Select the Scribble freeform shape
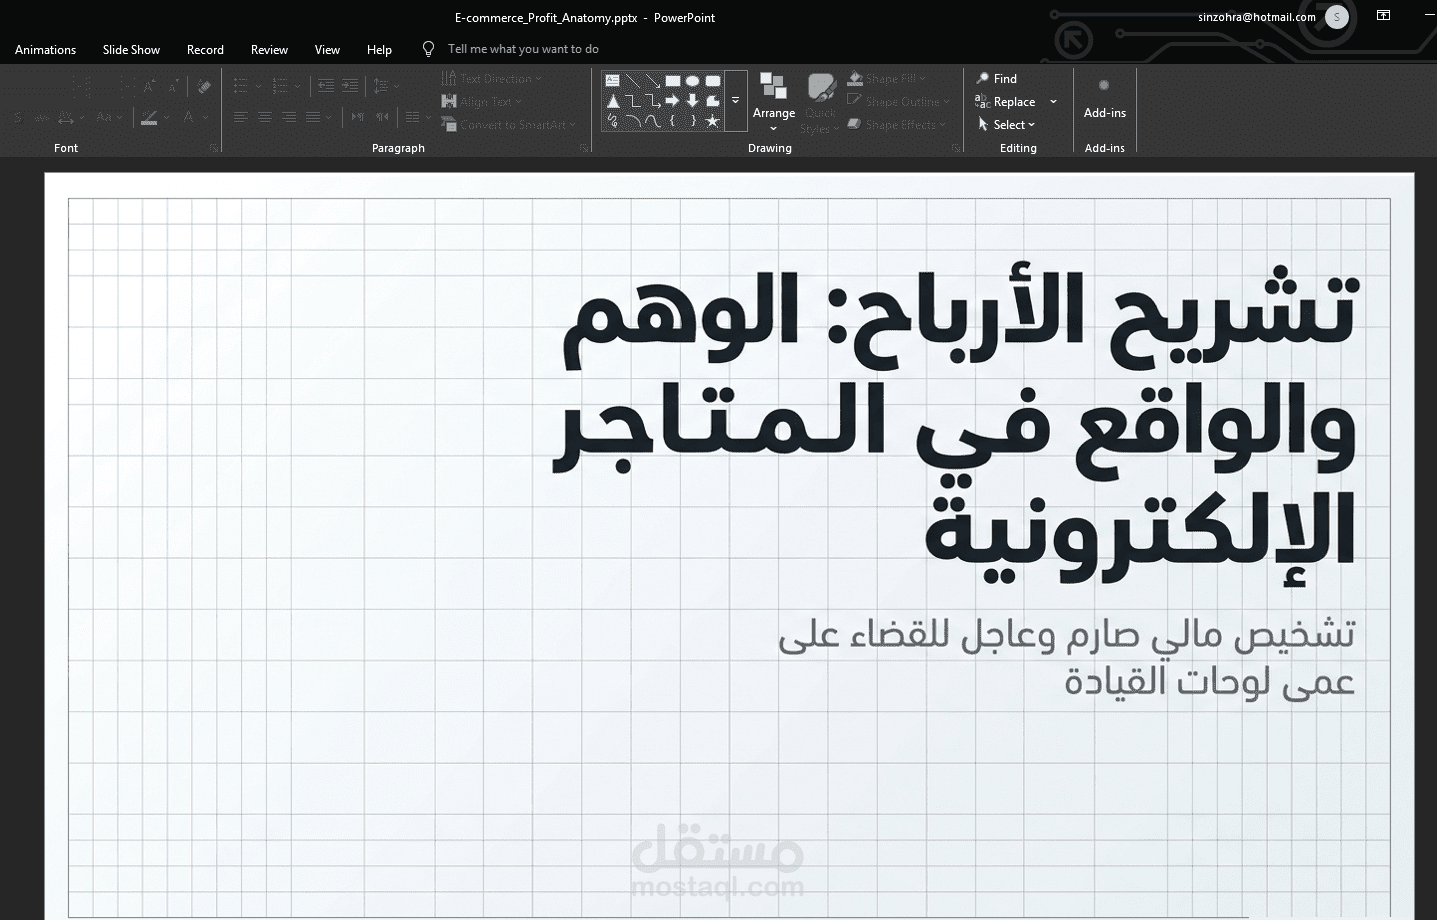This screenshot has height=920, width=1437. (x=613, y=121)
